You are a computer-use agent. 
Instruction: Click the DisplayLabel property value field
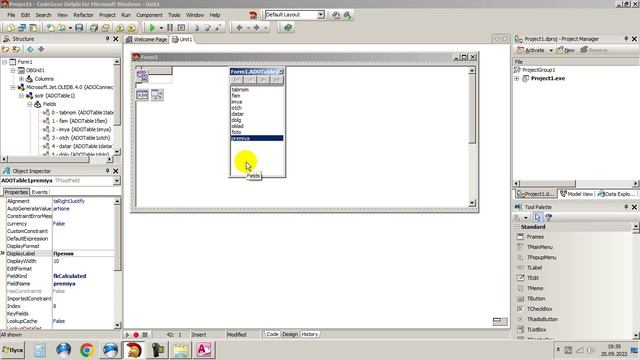83,253
